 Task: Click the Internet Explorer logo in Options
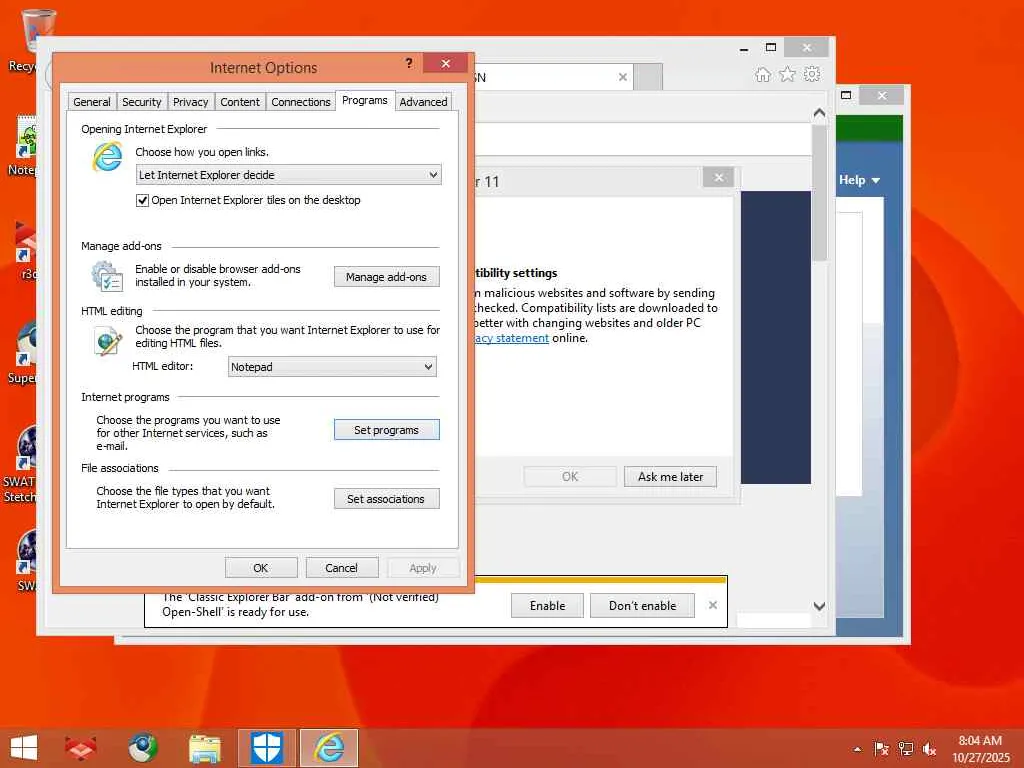107,157
